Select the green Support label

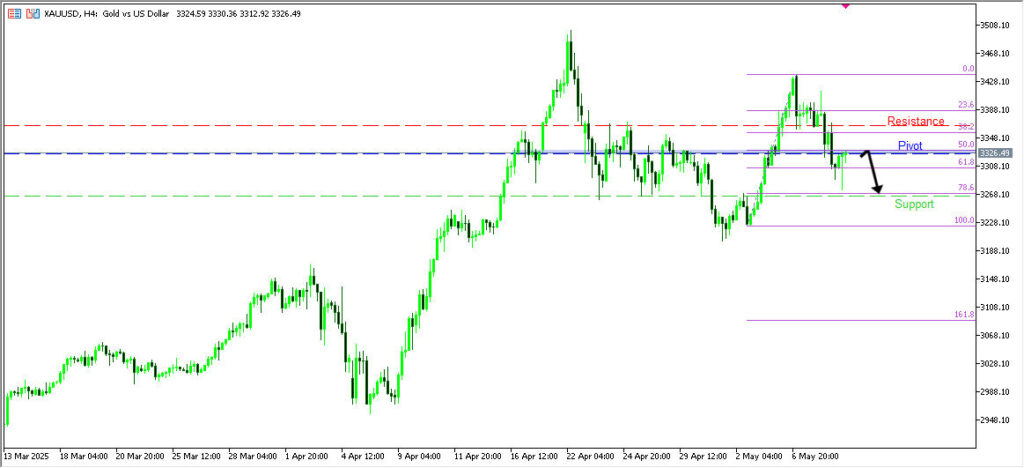(x=914, y=204)
